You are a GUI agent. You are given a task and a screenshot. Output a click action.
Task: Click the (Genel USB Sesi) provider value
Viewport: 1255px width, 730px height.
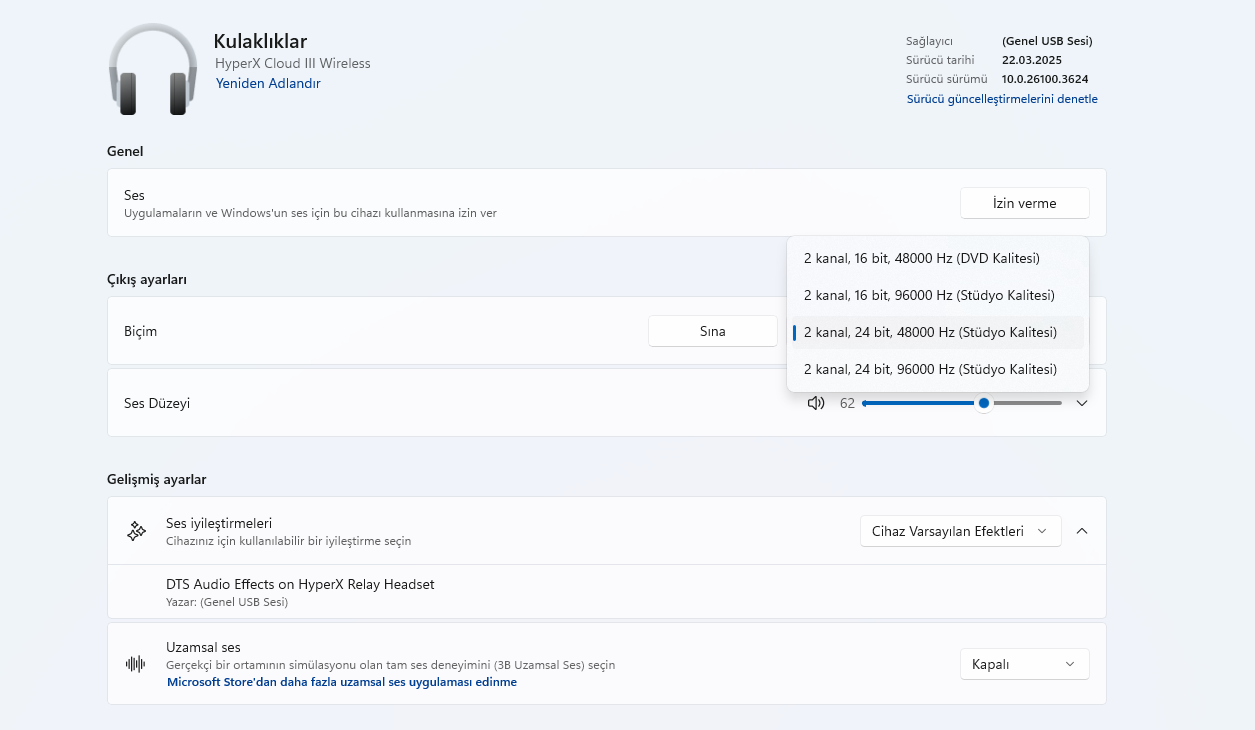(x=1047, y=41)
